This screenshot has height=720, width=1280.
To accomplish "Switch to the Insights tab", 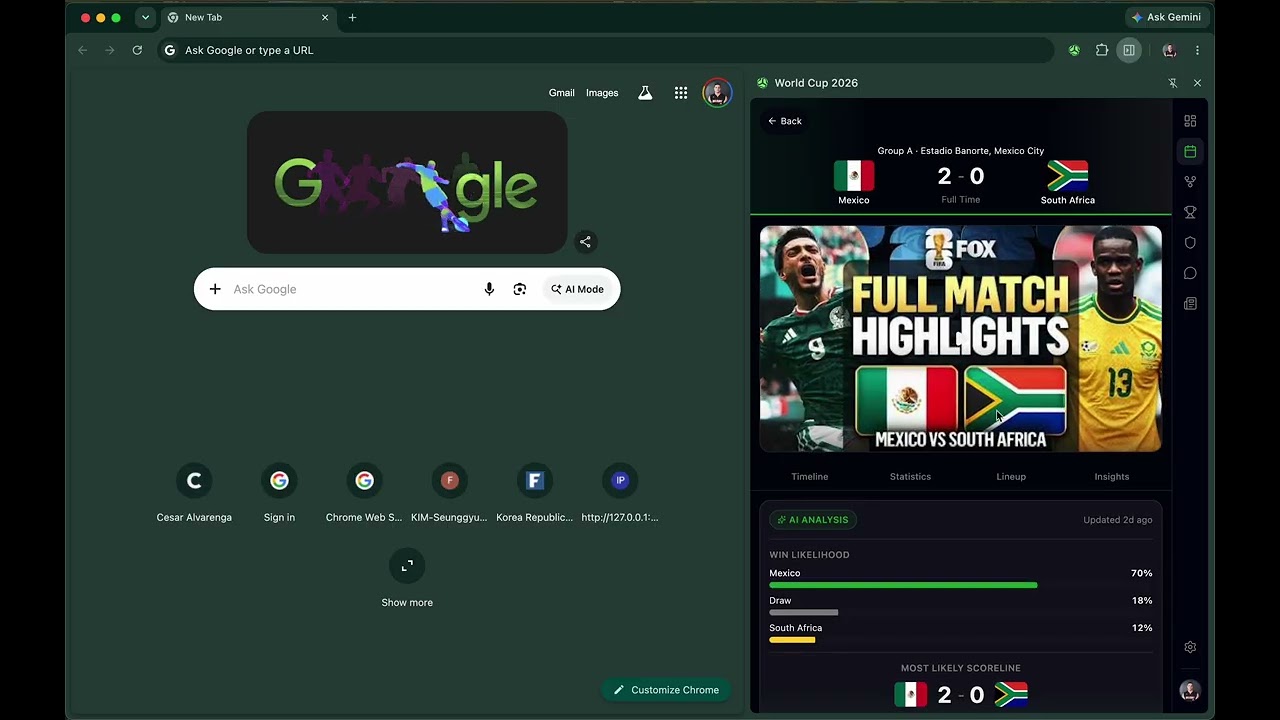I will pyautogui.click(x=1112, y=477).
